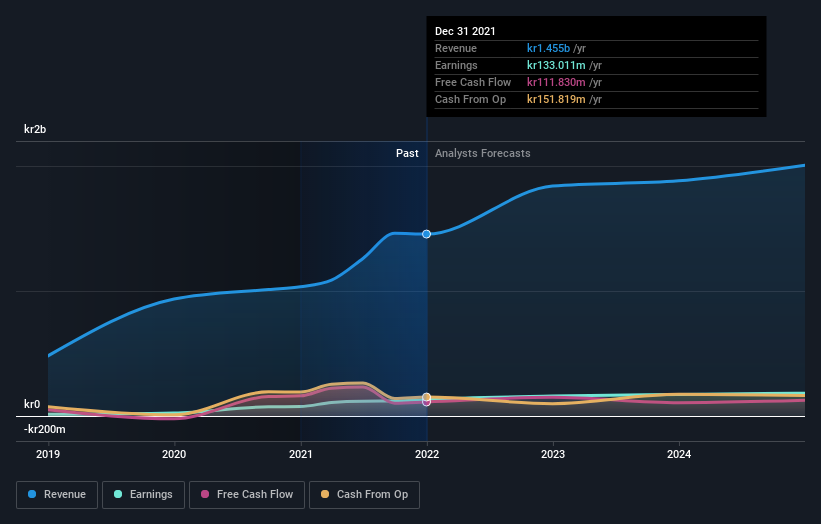The height and width of the screenshot is (524, 821).
Task: Select the 2023 x-axis label
Action: pos(553,454)
